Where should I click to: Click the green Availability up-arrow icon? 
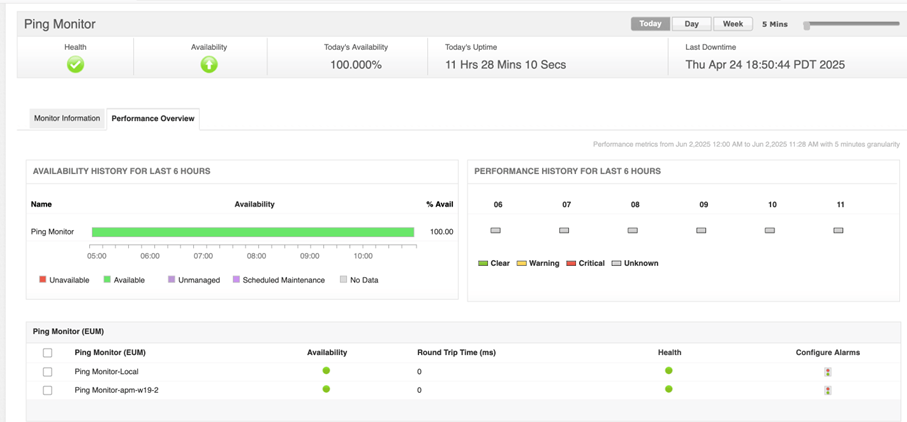click(209, 64)
